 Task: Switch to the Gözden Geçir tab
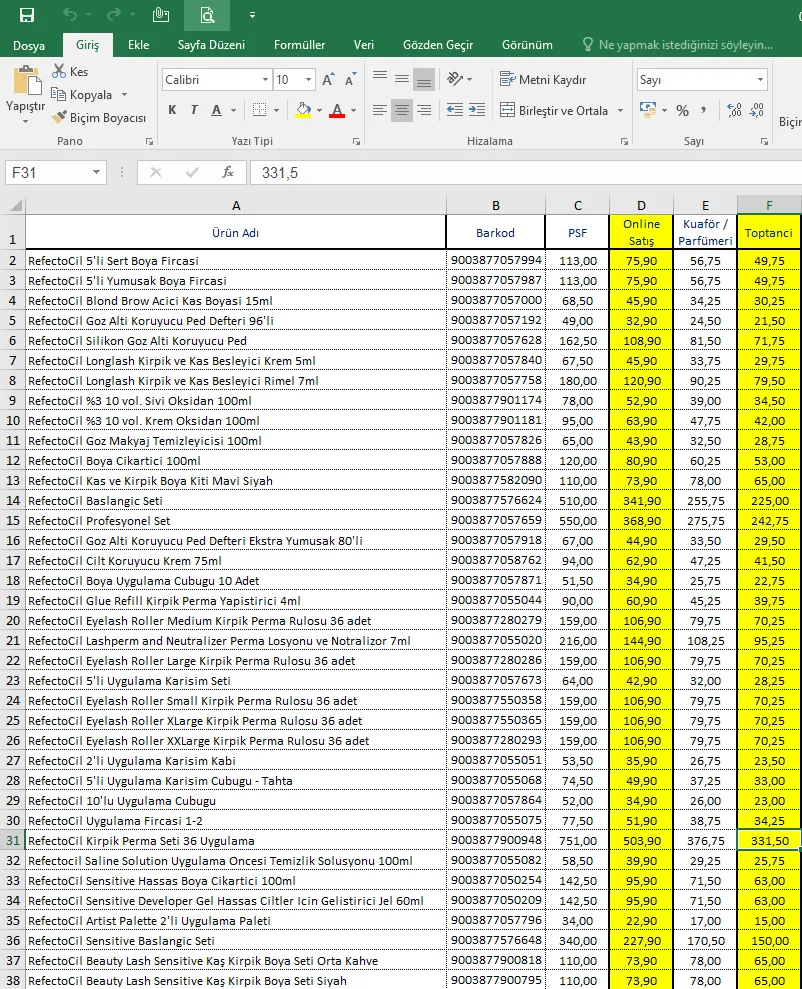(438, 45)
